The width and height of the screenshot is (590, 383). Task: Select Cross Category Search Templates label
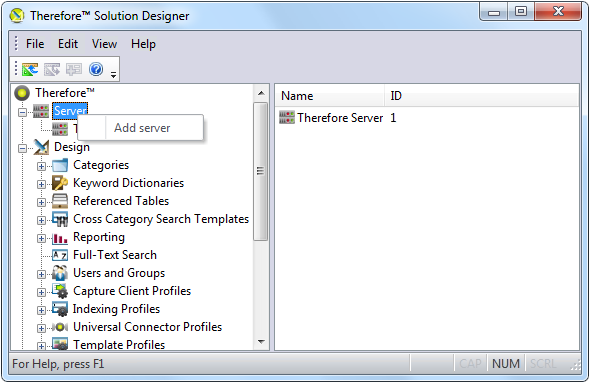(161, 219)
